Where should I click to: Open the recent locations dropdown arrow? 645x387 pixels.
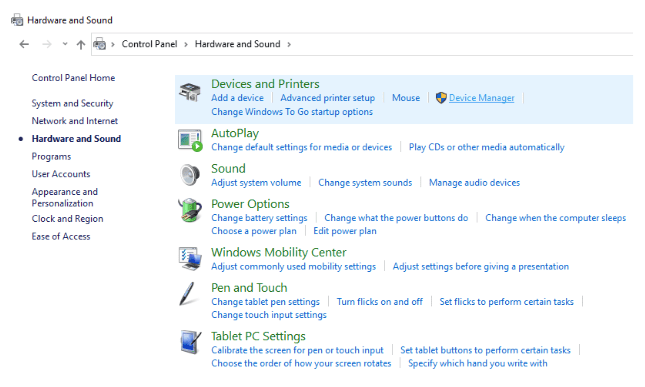[x=65, y=44]
